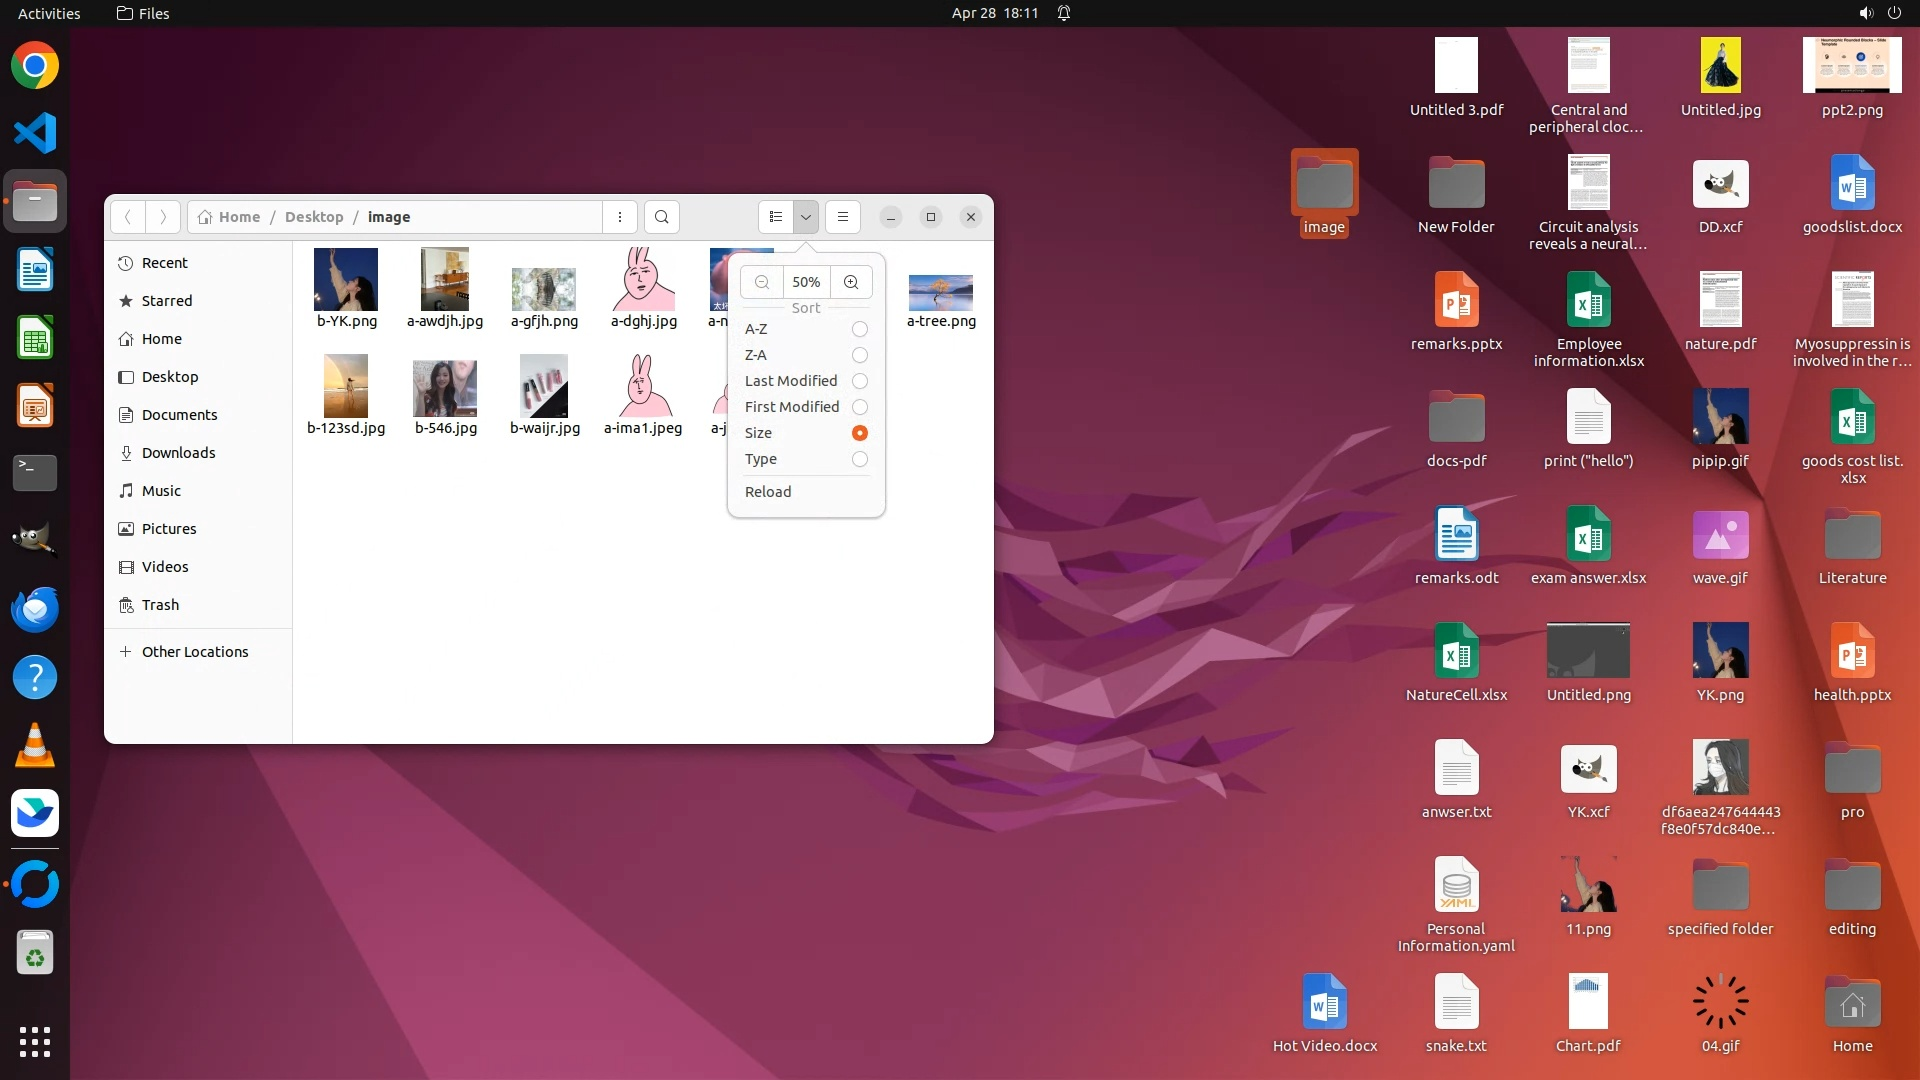The height and width of the screenshot is (1080, 1920).
Task: Select the A-Z sort radio button
Action: (859, 329)
